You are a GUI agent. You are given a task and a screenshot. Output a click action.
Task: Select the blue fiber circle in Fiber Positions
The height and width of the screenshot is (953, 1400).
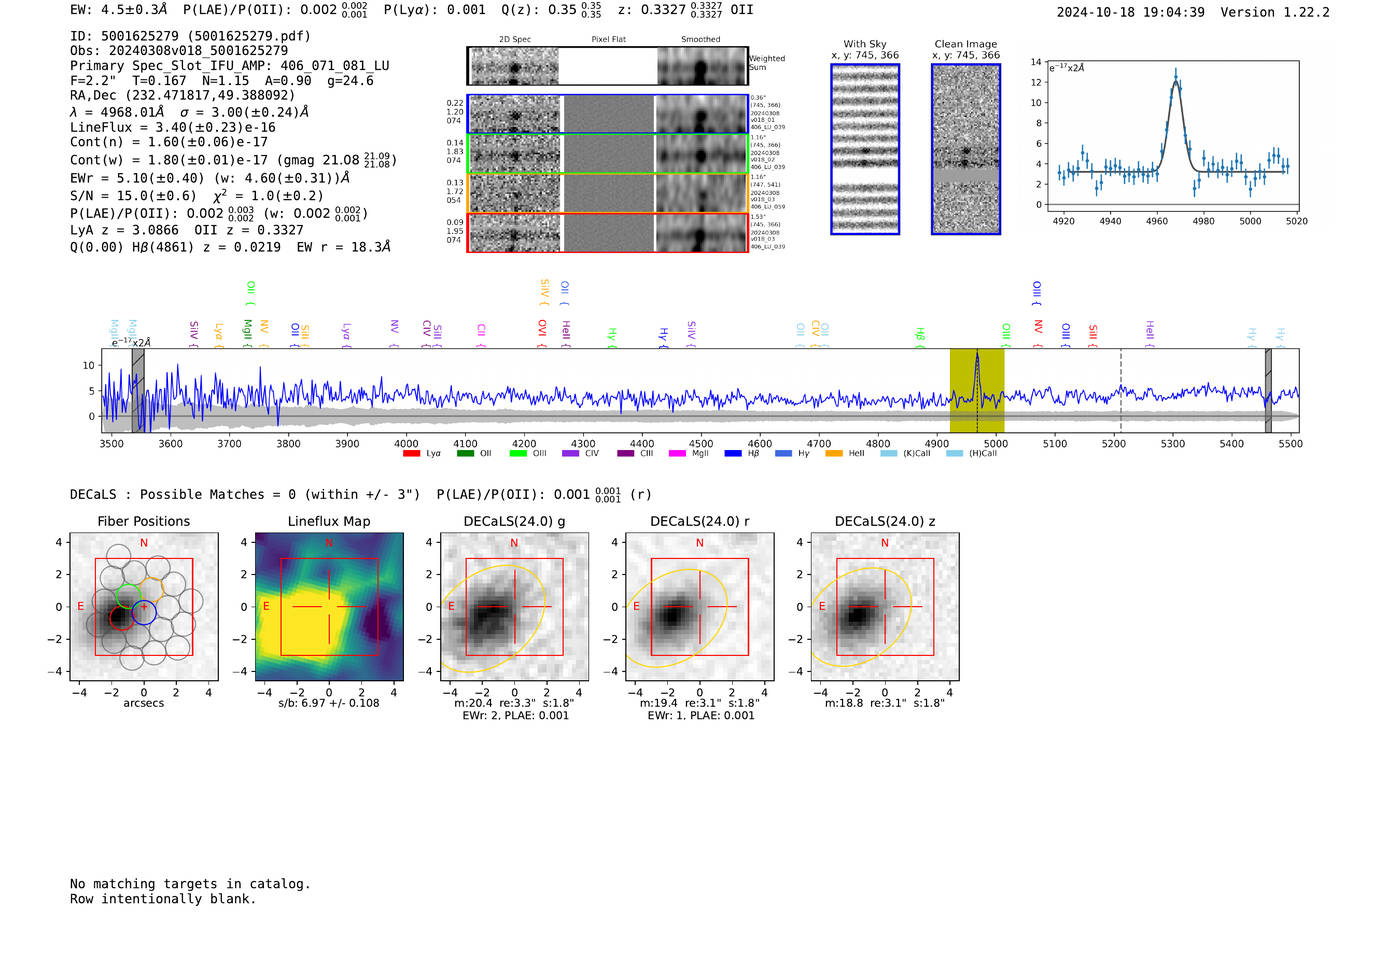(144, 612)
